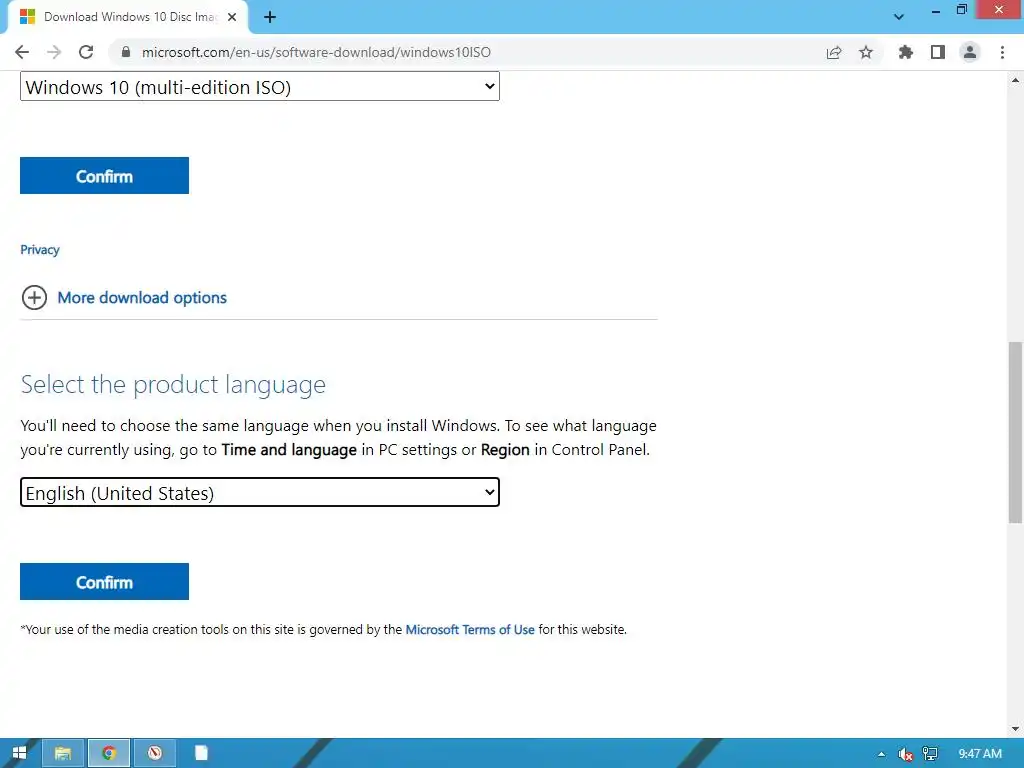The image size is (1024, 768).
Task: Open the English (United States) language dropdown
Action: [260, 492]
